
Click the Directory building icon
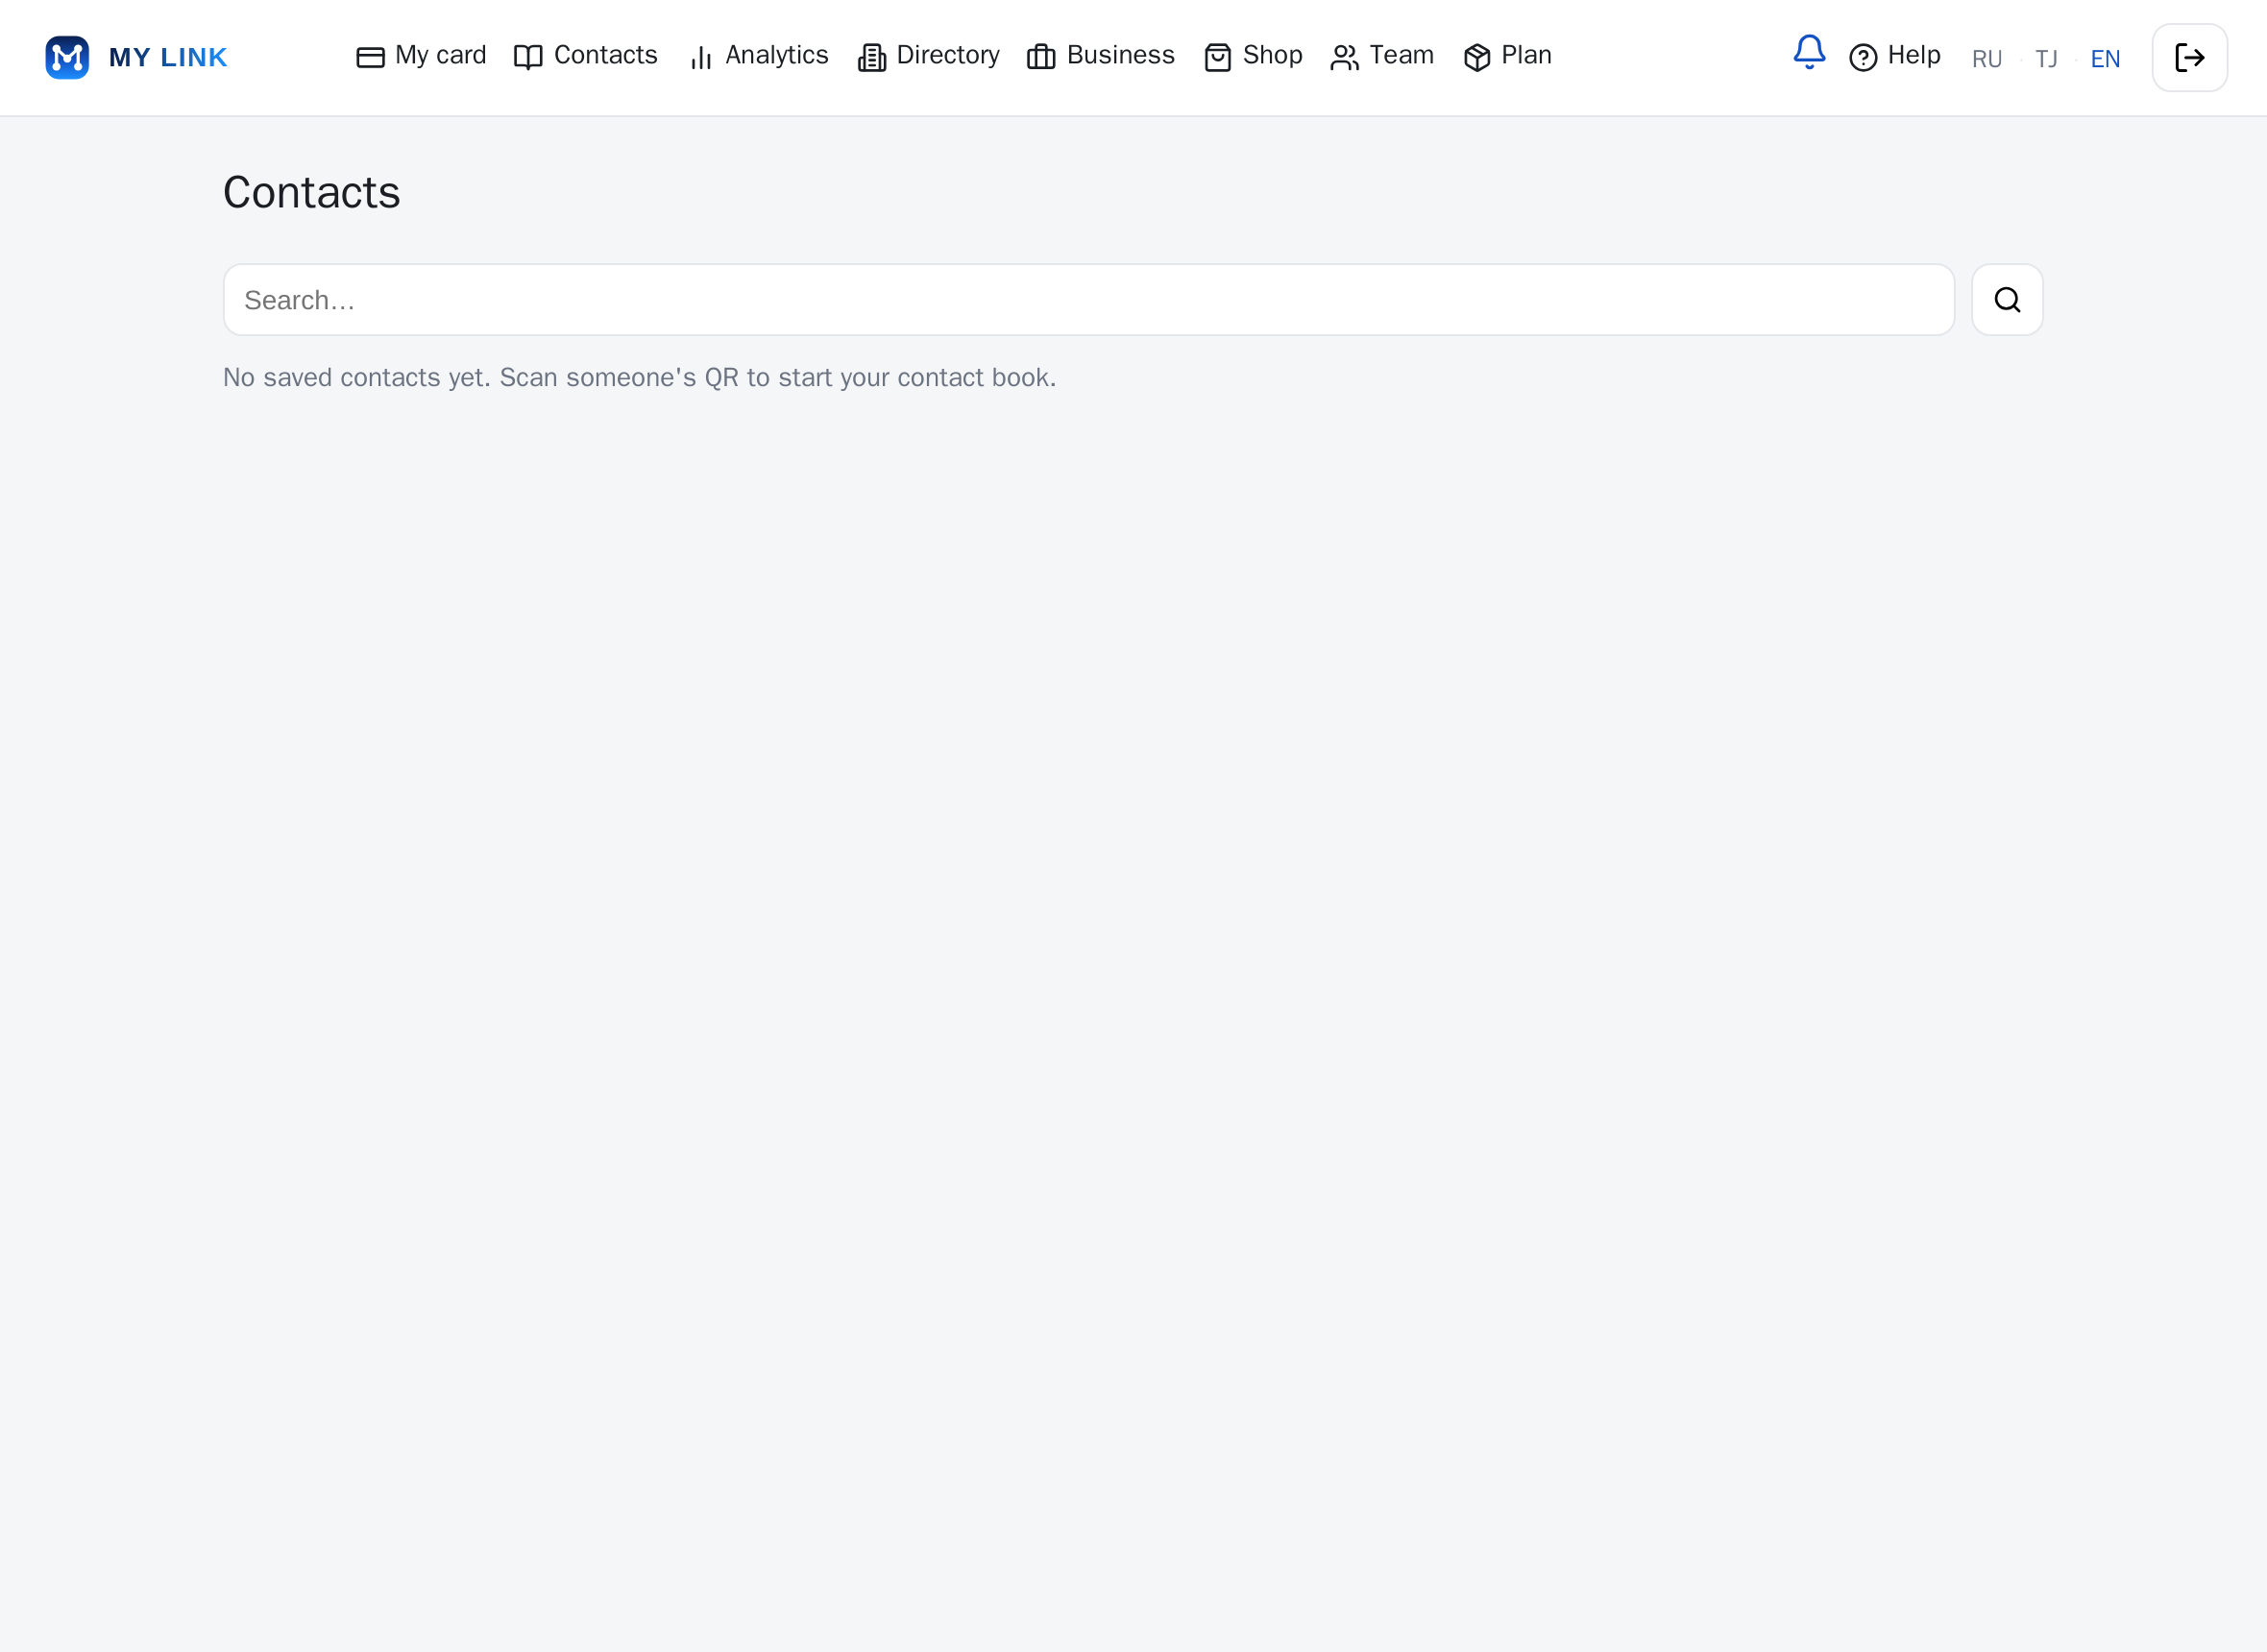tap(872, 58)
